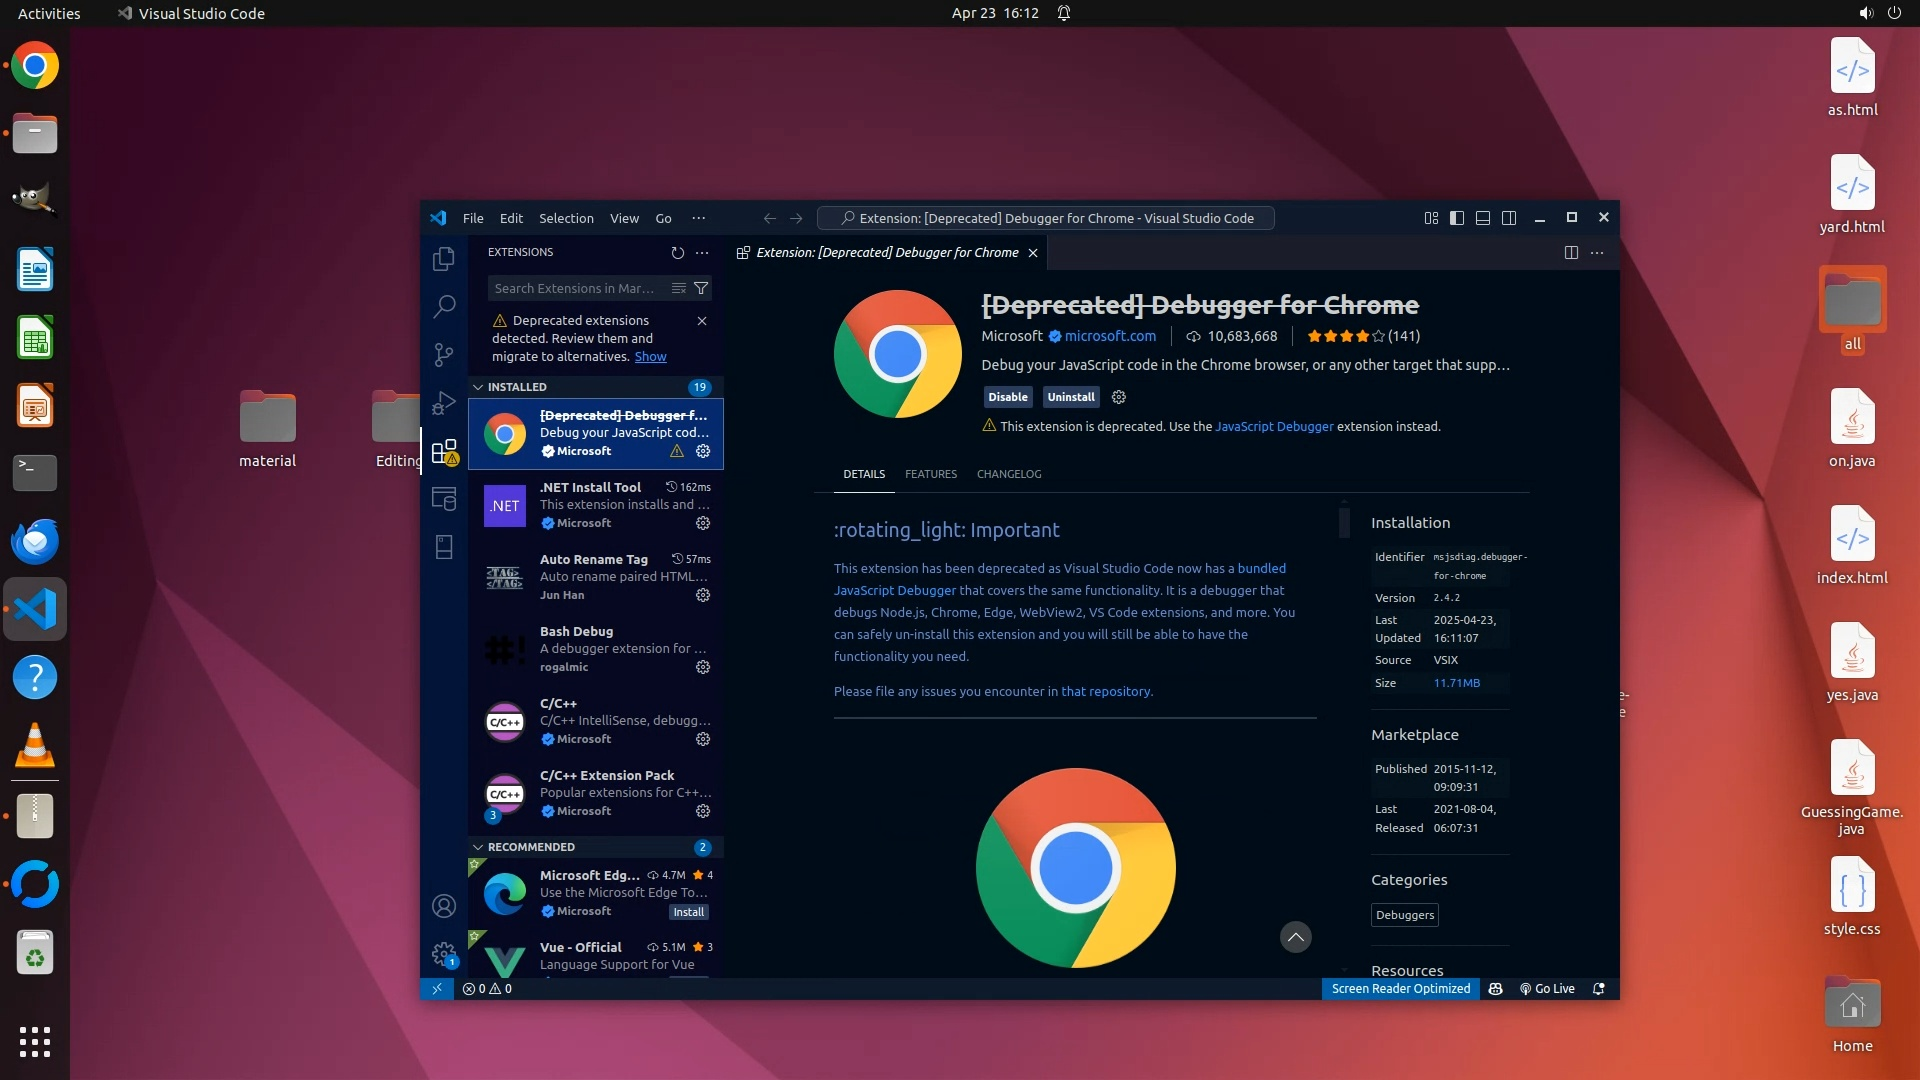Toggle the secondary side bar layout button
The width and height of the screenshot is (1920, 1080).
point(1509,218)
